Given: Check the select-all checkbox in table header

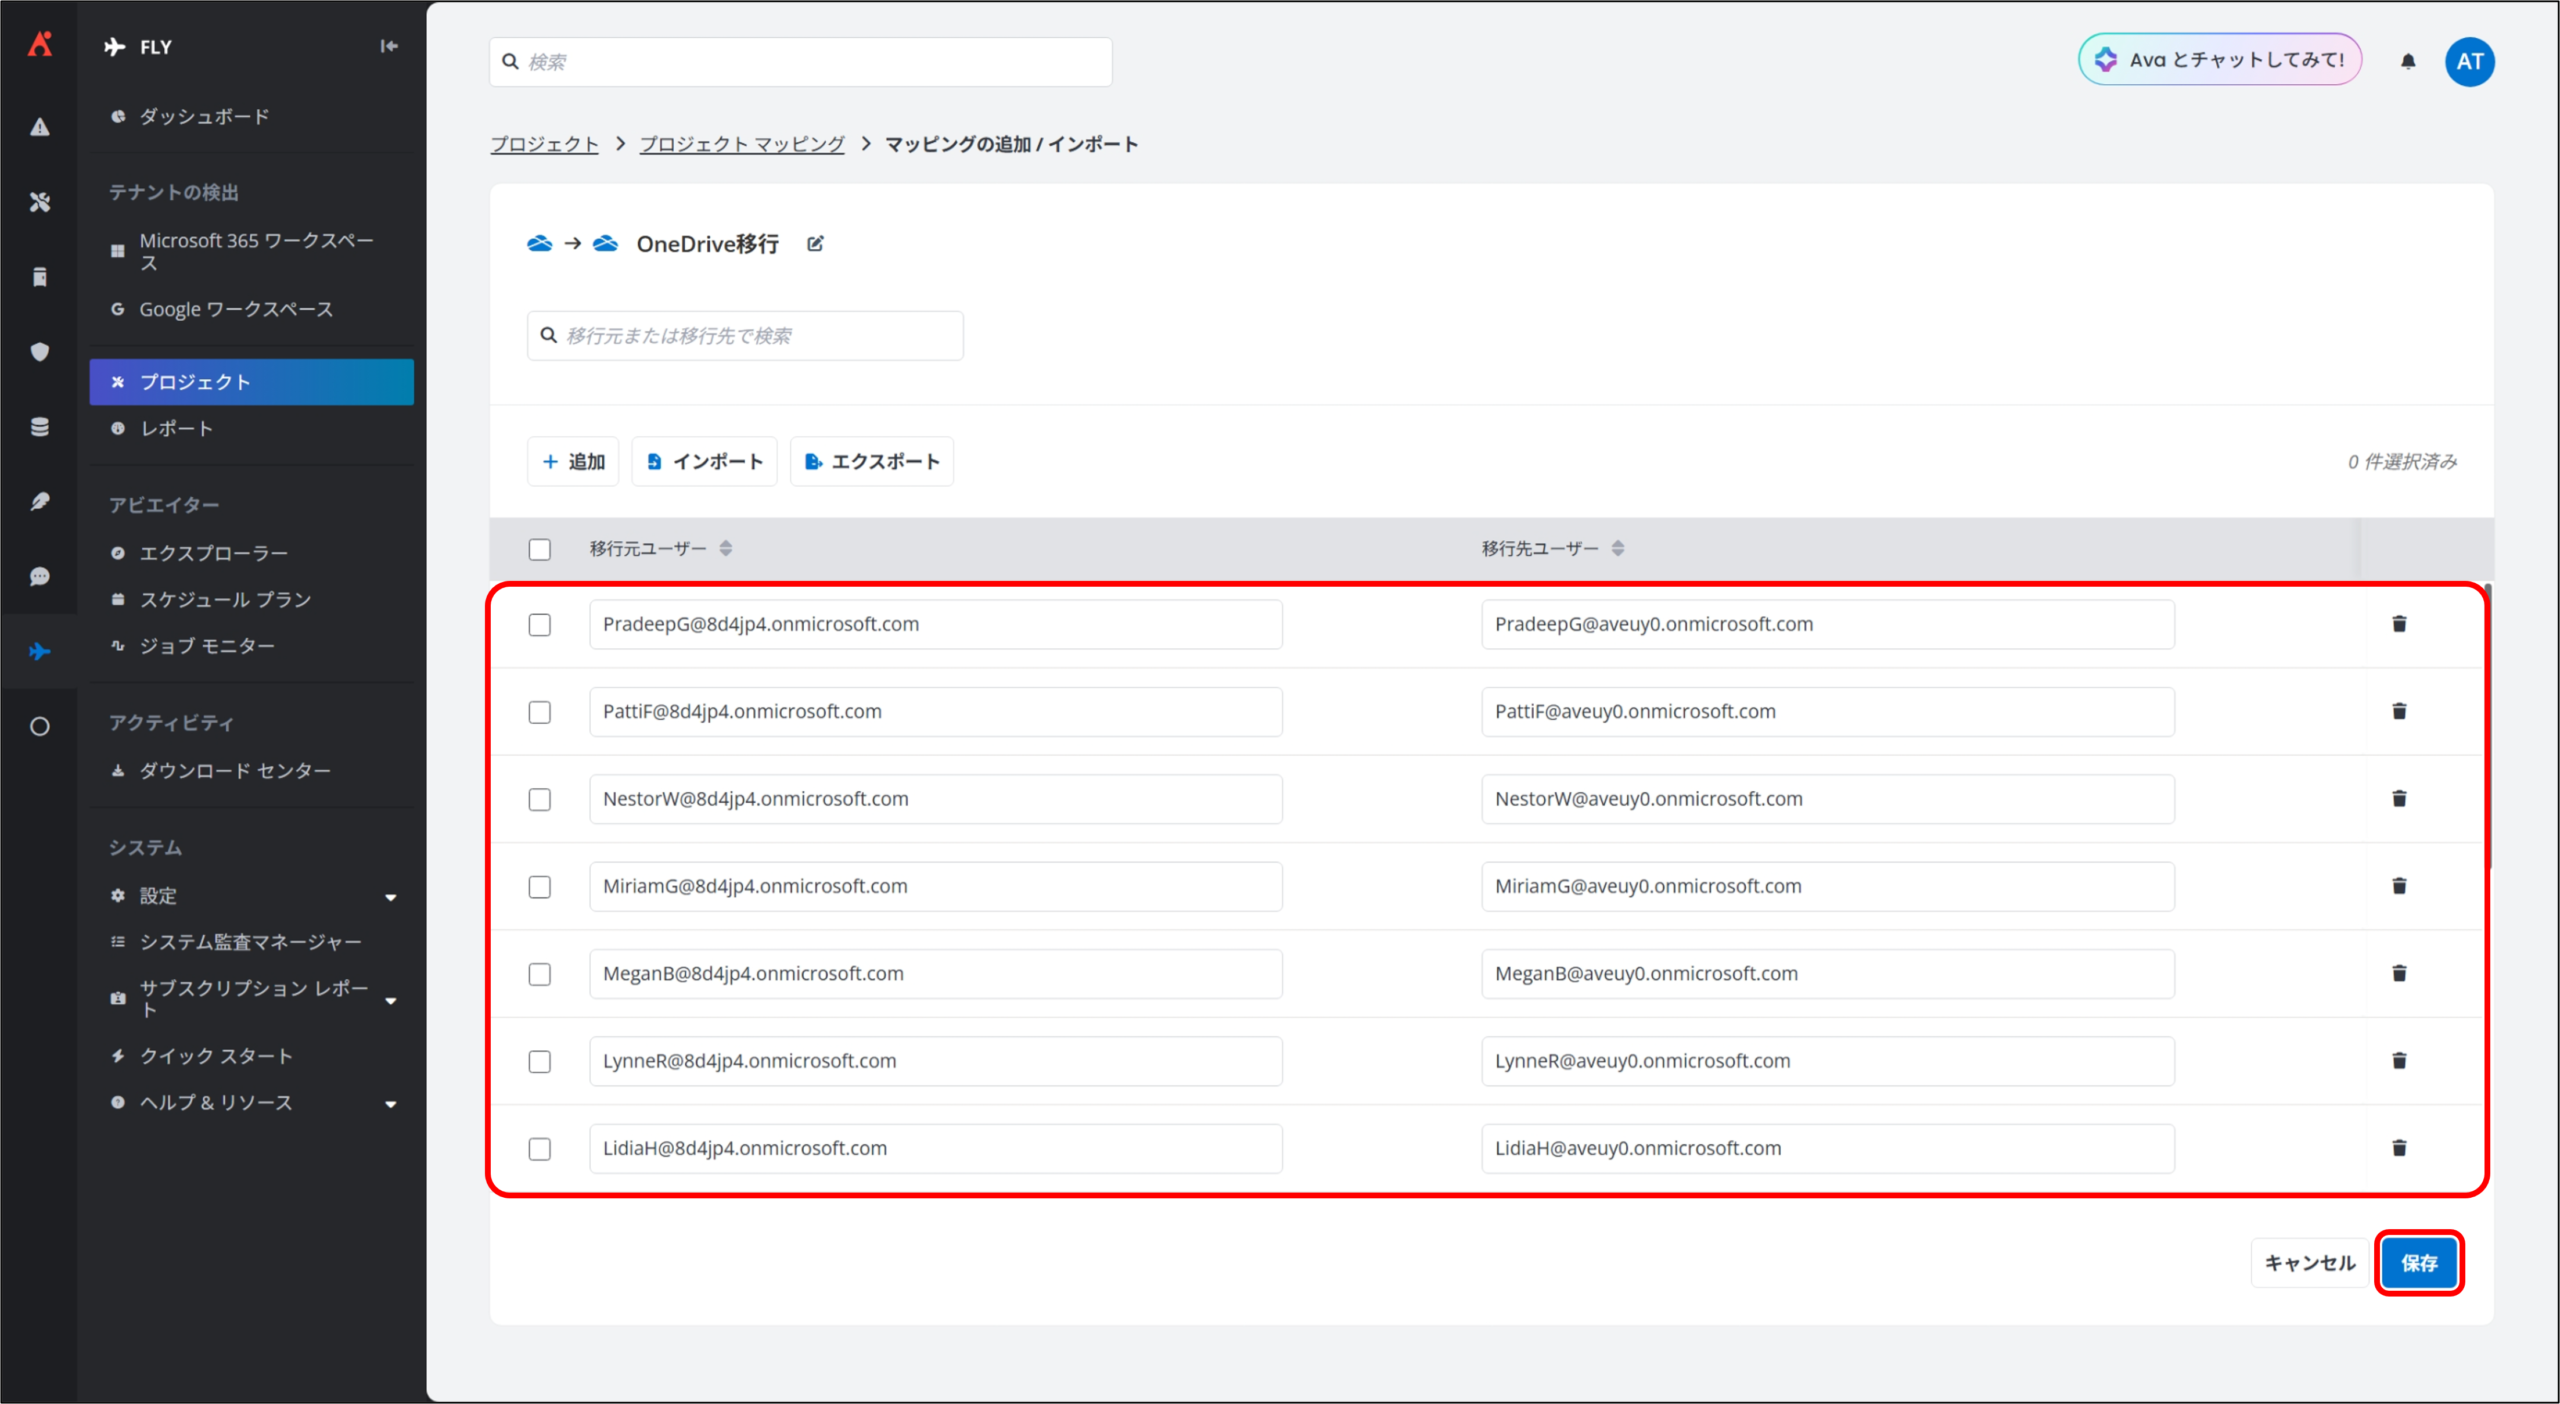Looking at the screenshot, I should (540, 549).
